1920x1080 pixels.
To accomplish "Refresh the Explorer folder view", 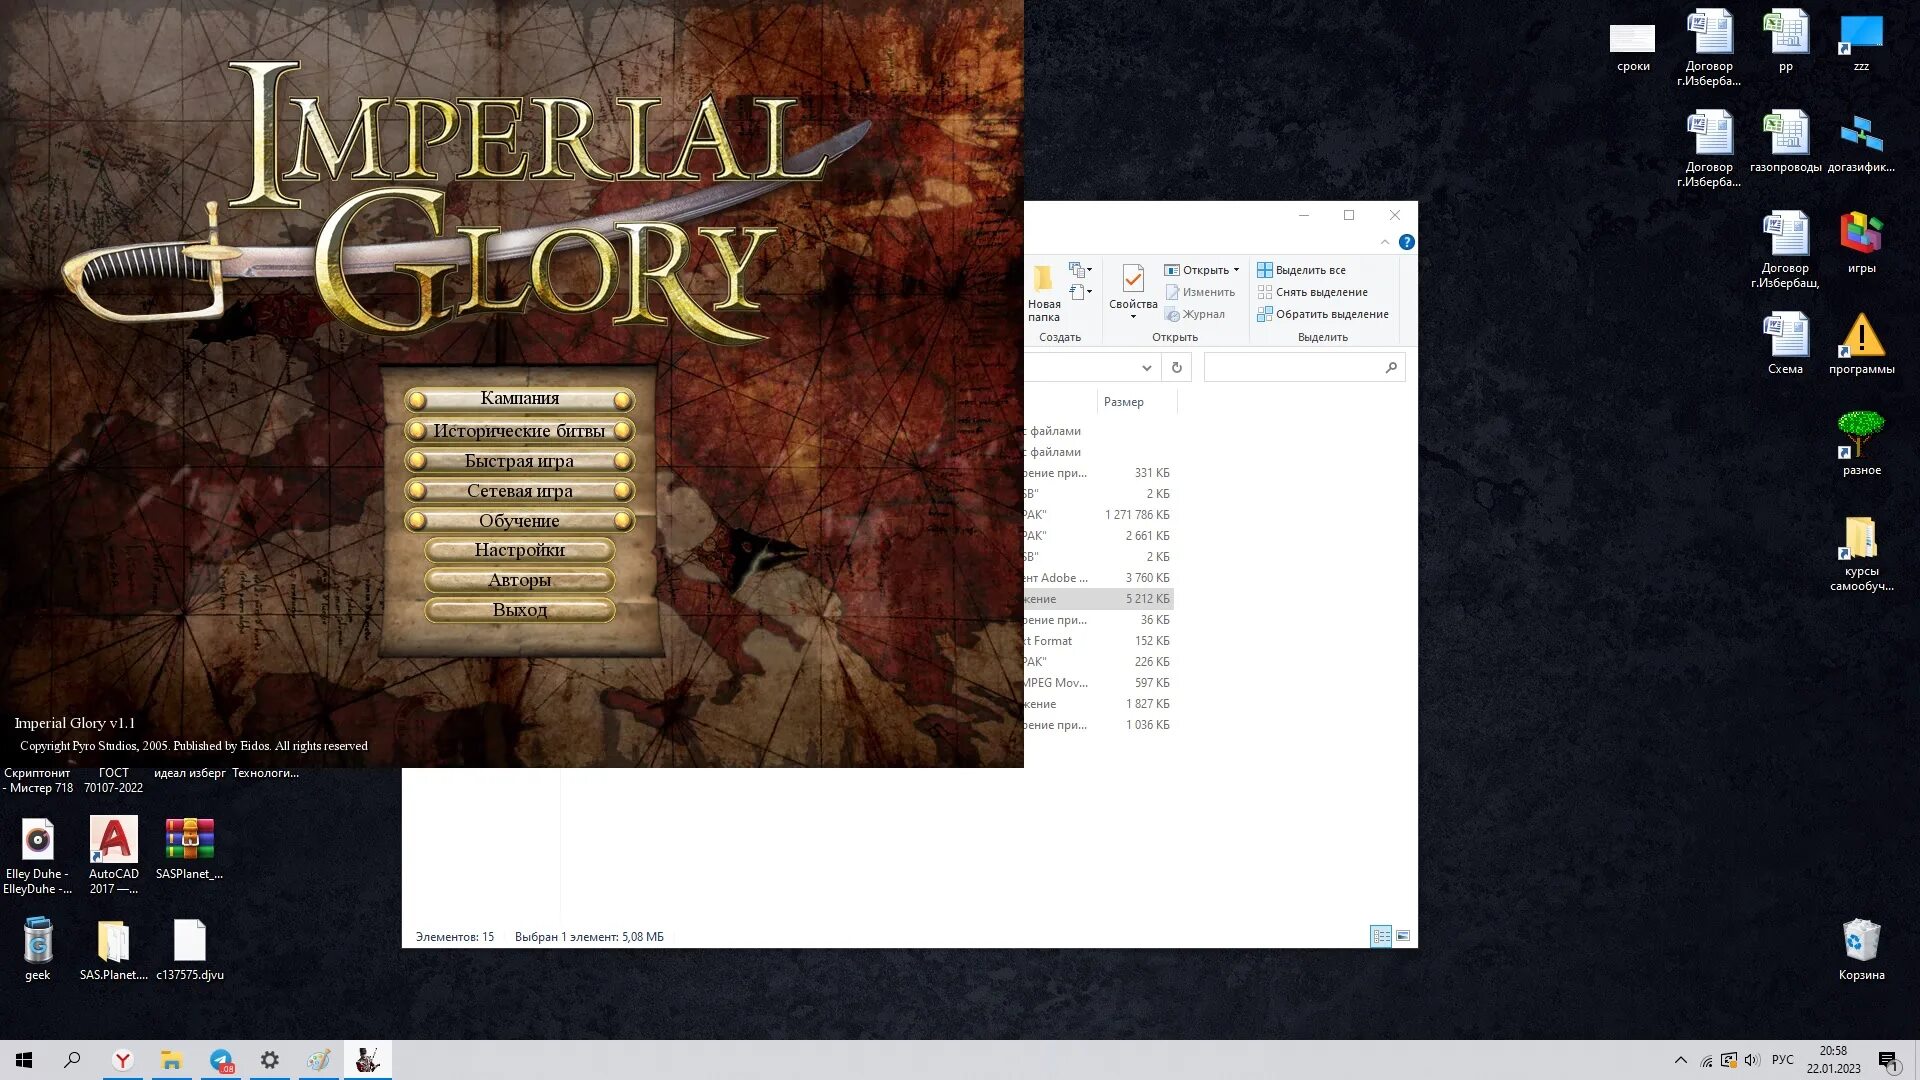I will point(1177,368).
